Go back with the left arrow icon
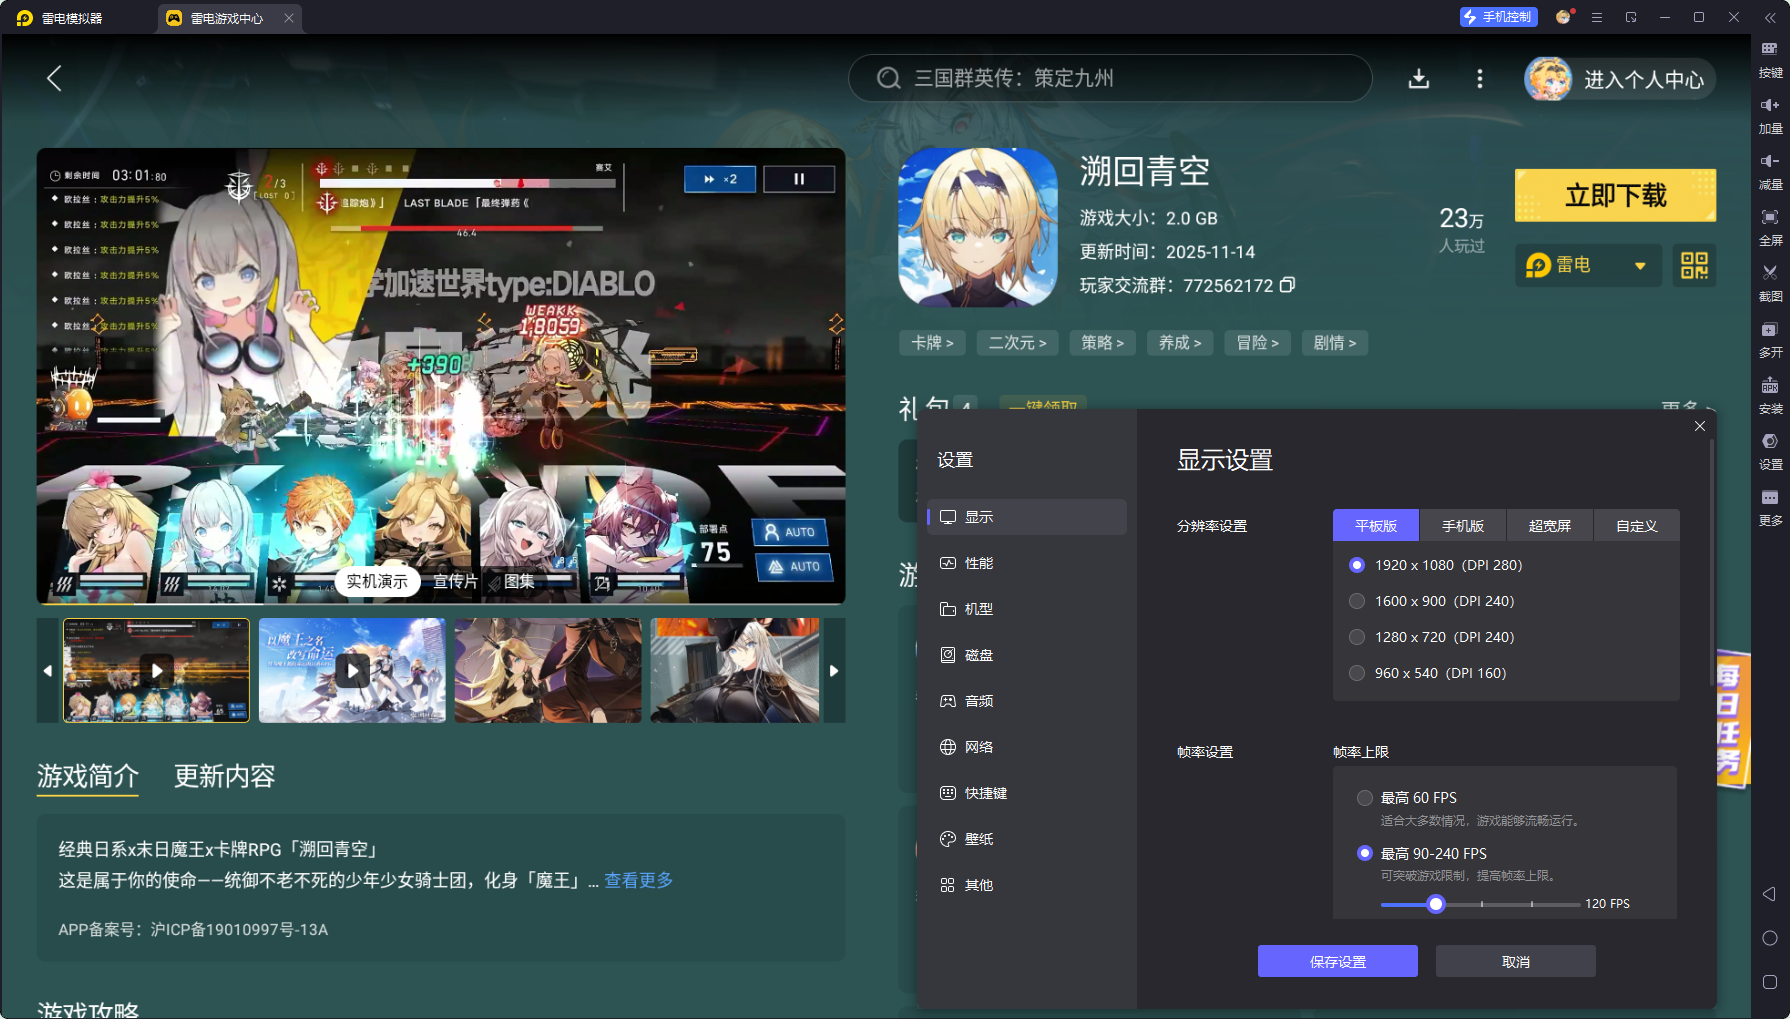Viewport: 1790px width, 1019px height. coord(54,78)
